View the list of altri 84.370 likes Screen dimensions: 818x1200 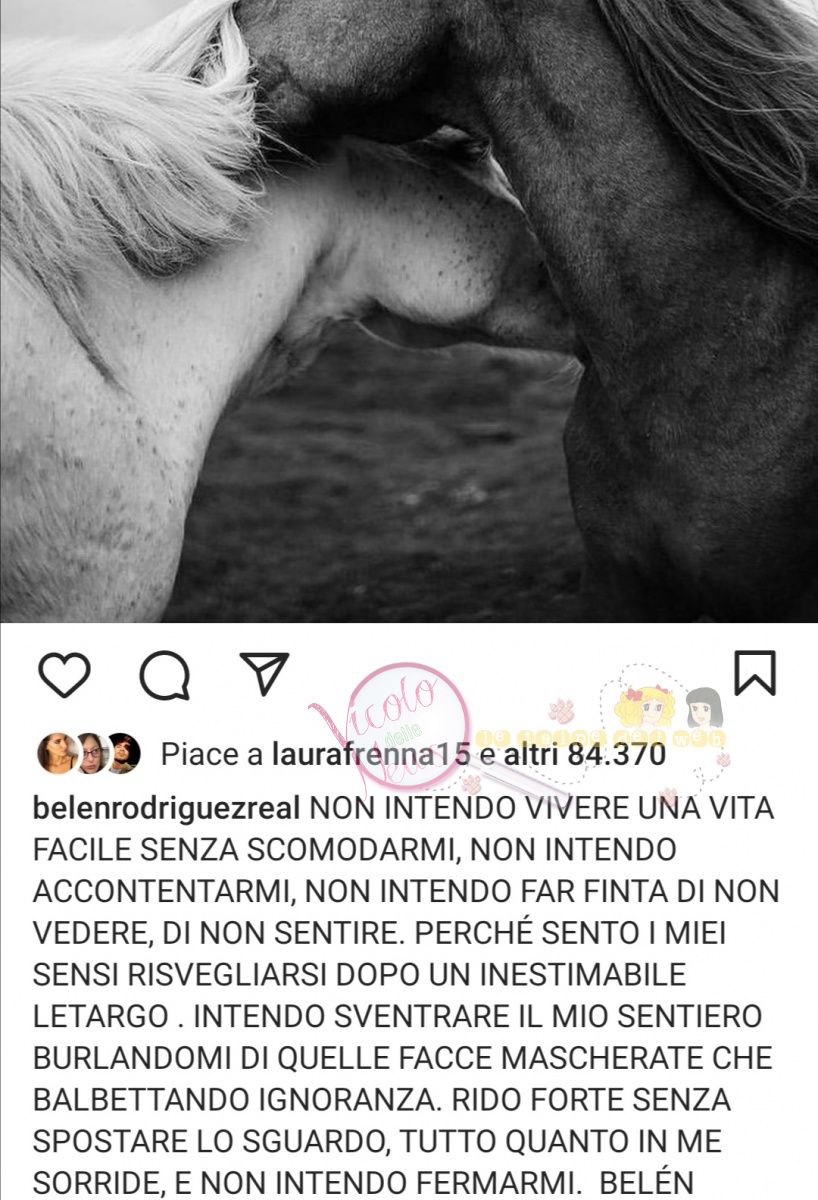(x=584, y=755)
